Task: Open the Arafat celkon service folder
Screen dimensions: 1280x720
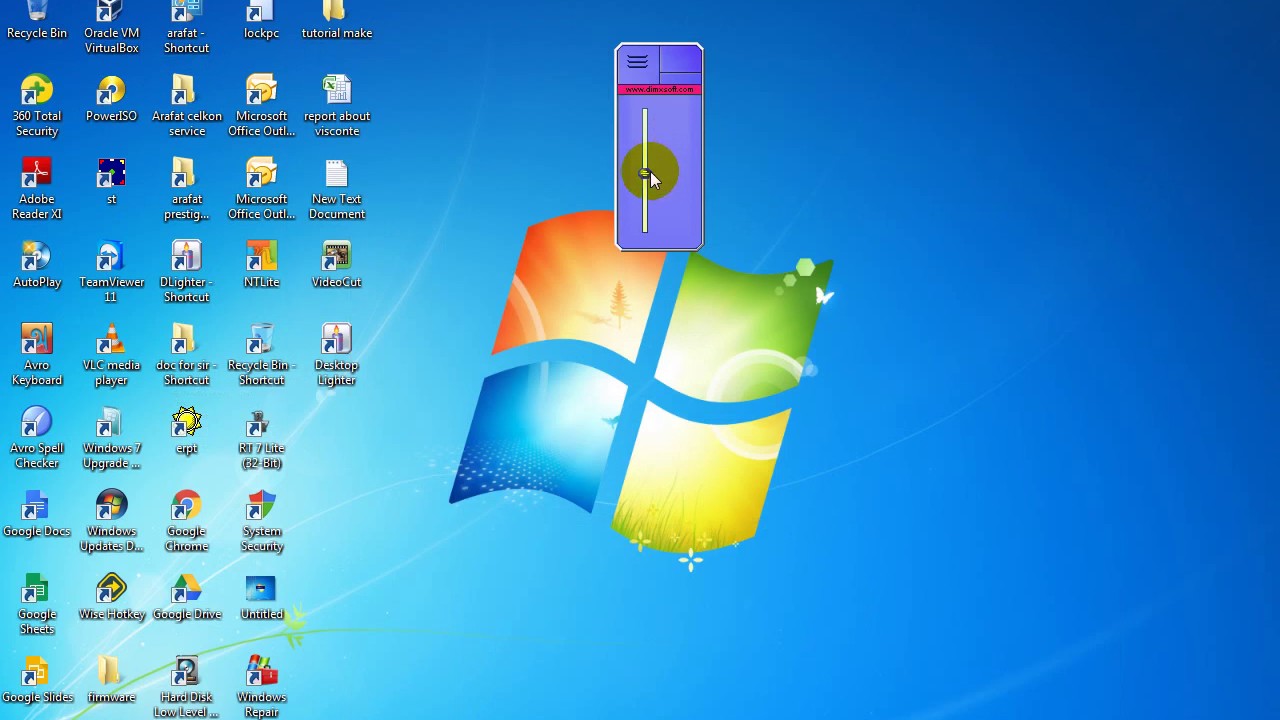Action: [x=187, y=105]
